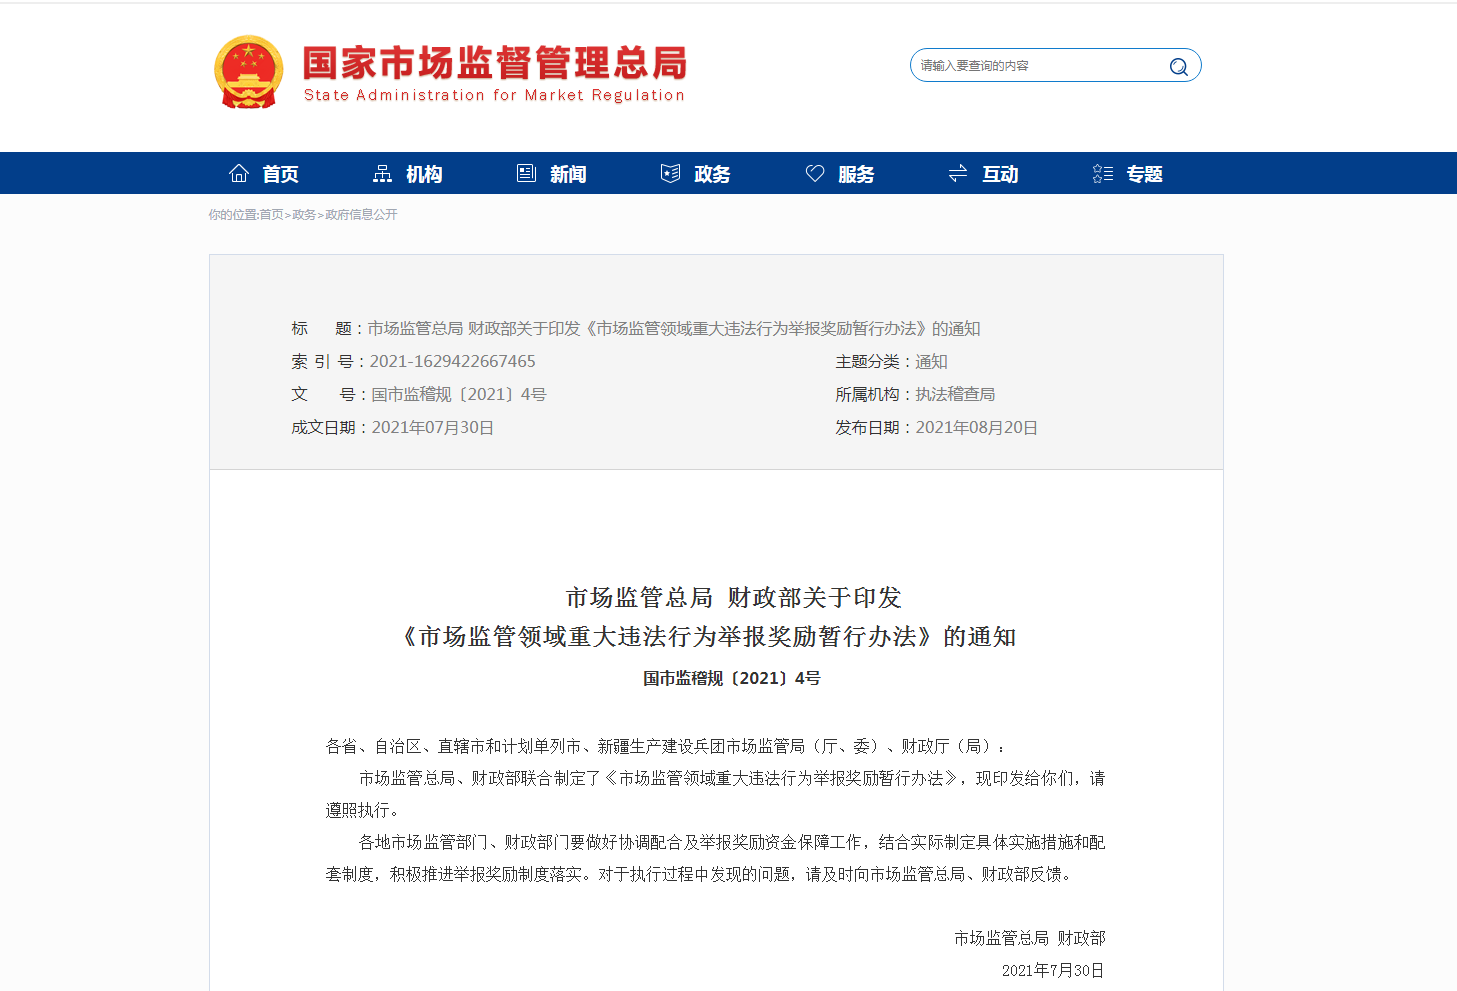Click the 主题分类 value 通知
The image size is (1457, 991).
931,361
